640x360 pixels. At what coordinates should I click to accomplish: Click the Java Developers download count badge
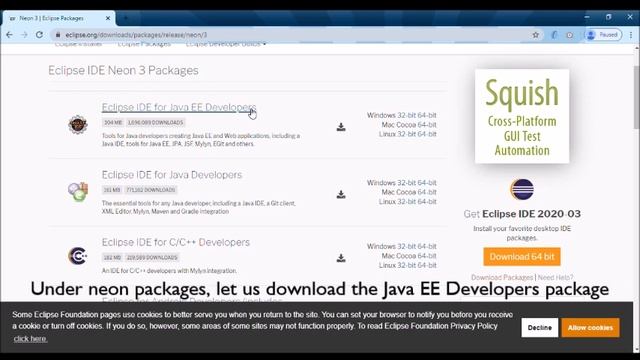(151, 190)
